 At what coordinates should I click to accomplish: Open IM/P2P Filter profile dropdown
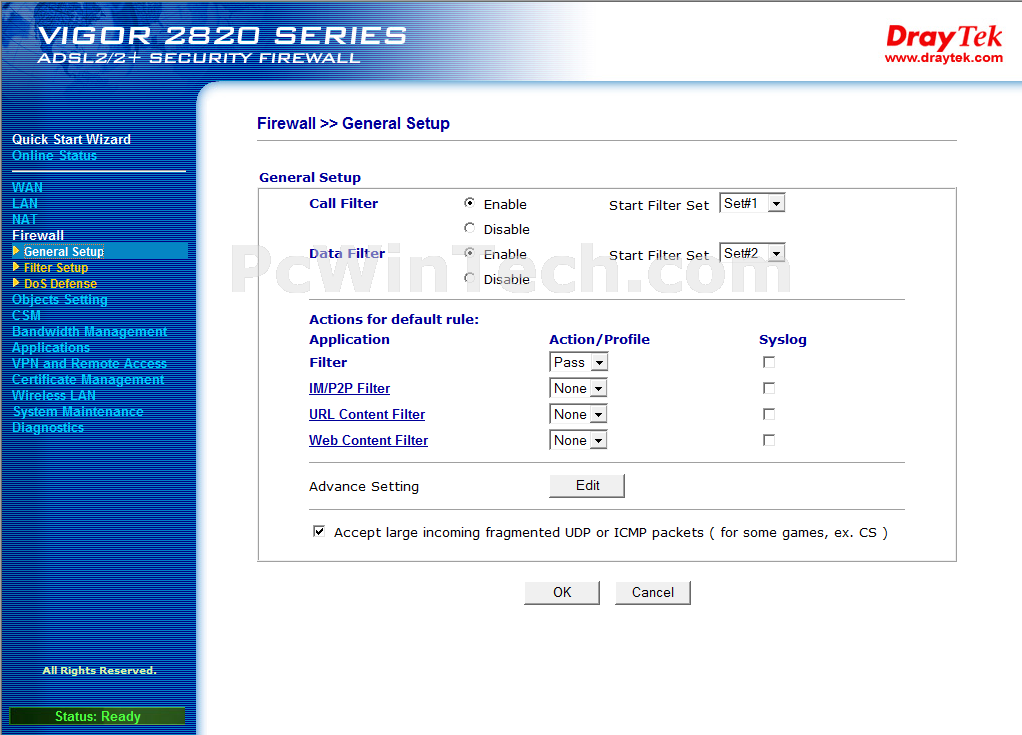click(579, 388)
